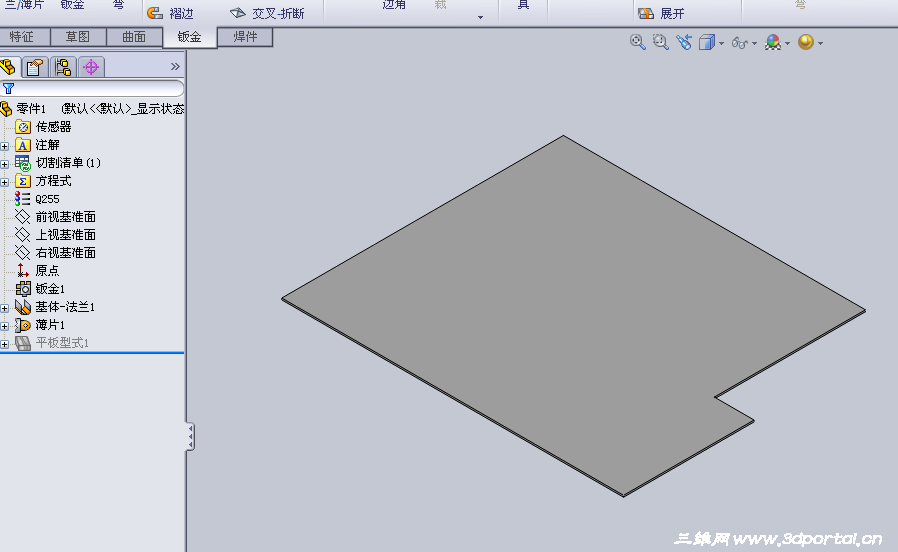
Task: Click Zoom to Fit magnifier icon
Action: (637, 42)
